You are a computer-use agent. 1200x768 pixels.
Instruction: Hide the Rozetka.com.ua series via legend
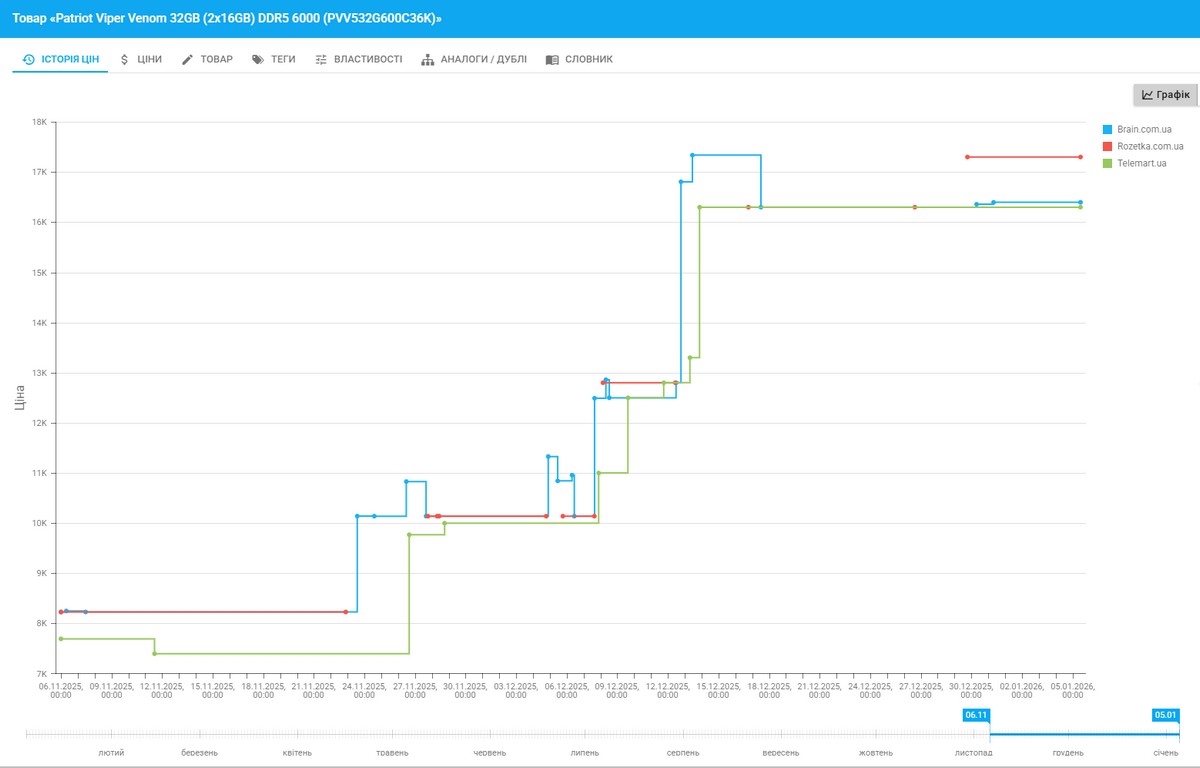pos(1149,147)
